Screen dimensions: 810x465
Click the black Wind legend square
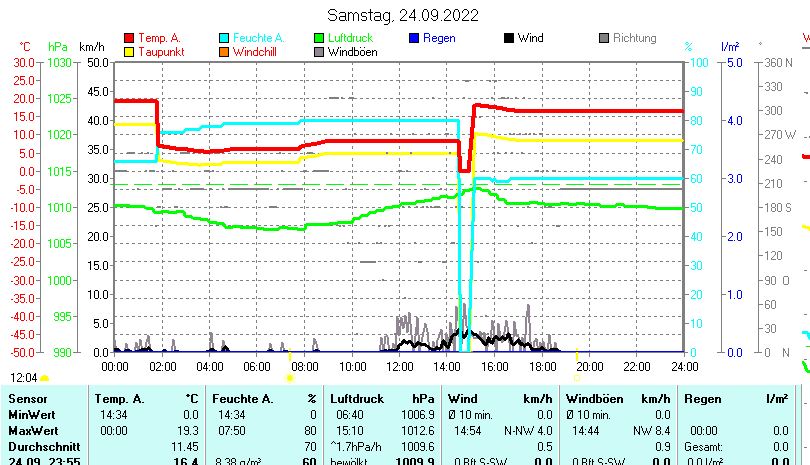pos(509,39)
